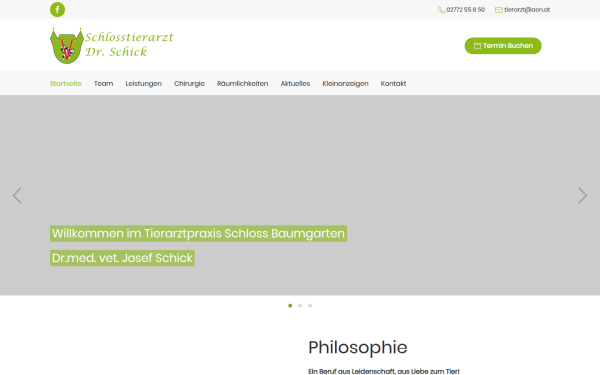Open the Facebook page icon
This screenshot has height=375, width=600.
pos(57,10)
